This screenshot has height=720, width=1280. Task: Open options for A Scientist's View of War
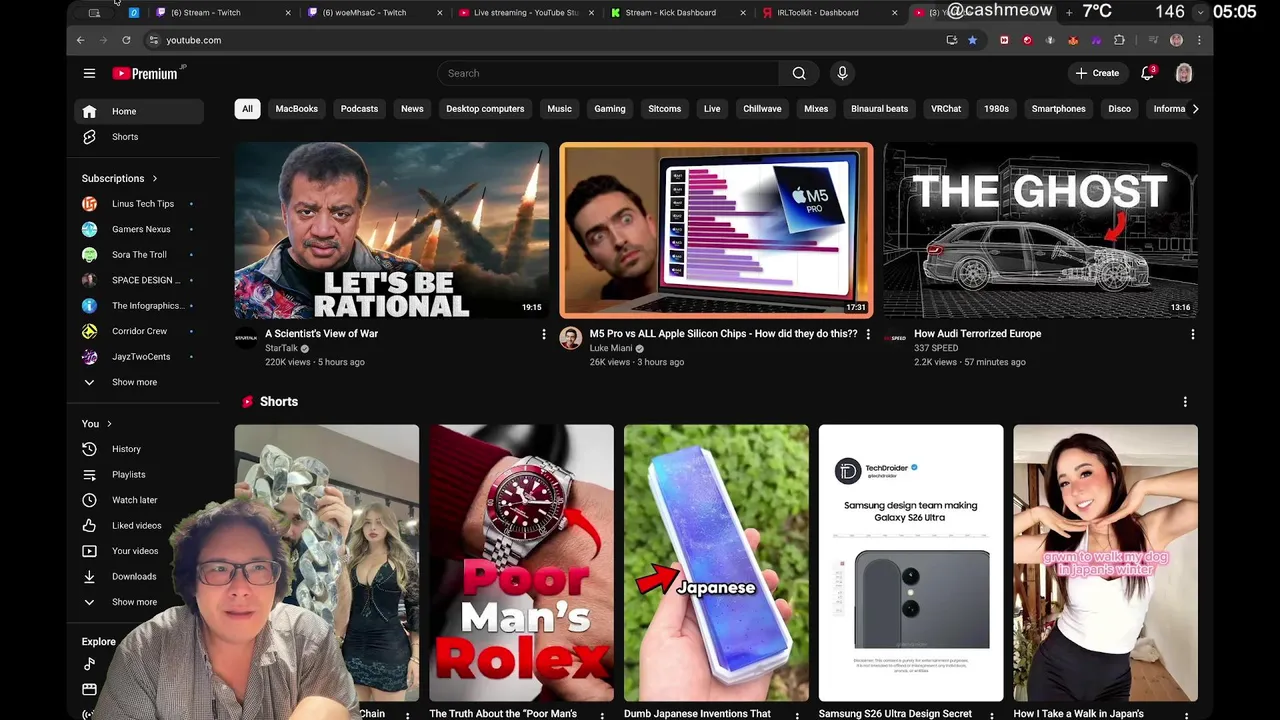coord(544,334)
